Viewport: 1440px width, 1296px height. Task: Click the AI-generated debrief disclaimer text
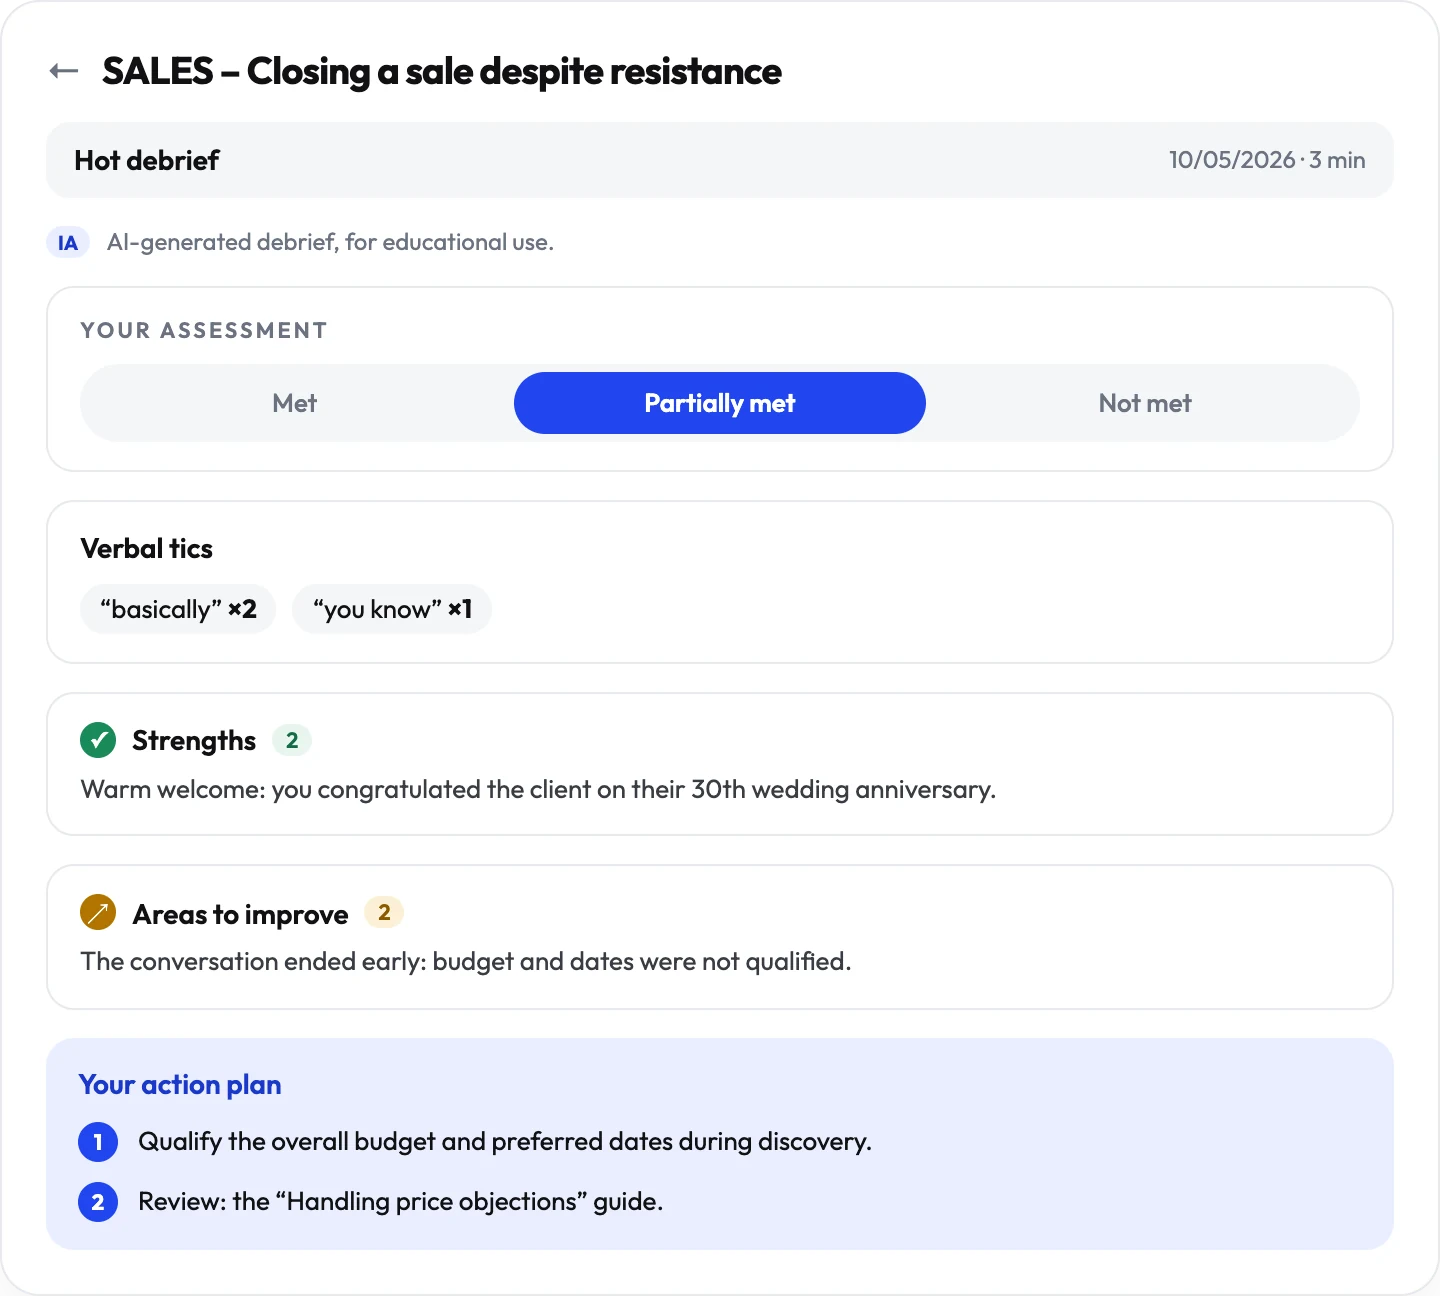(x=330, y=243)
